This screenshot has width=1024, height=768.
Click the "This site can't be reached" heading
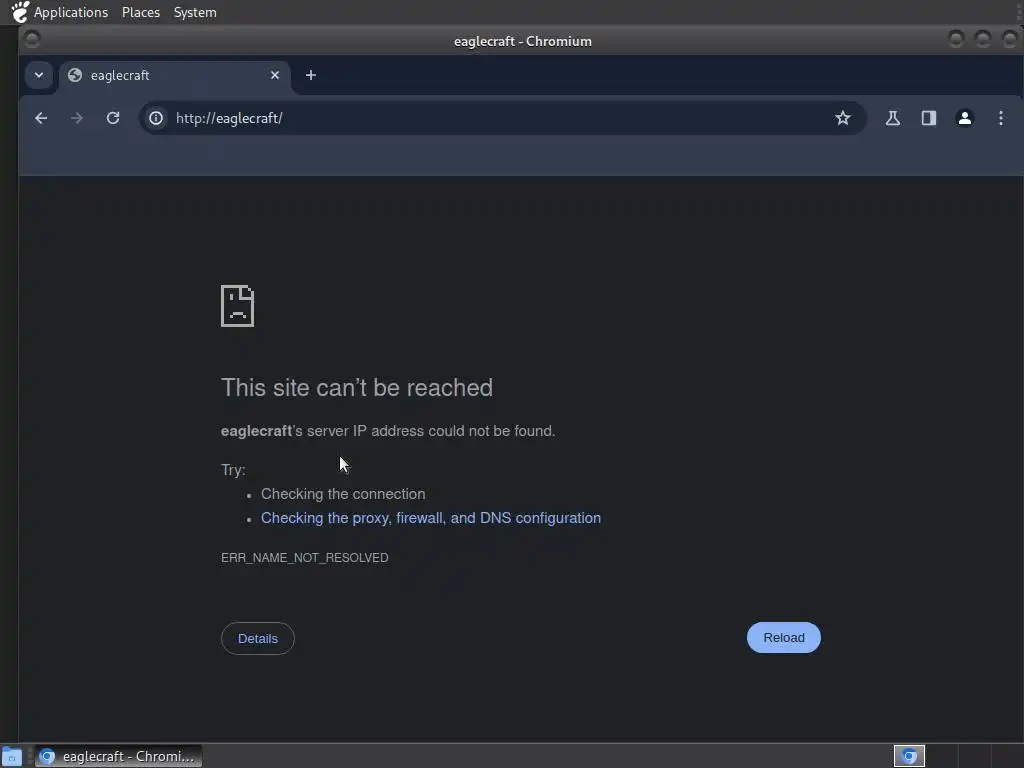(x=357, y=388)
